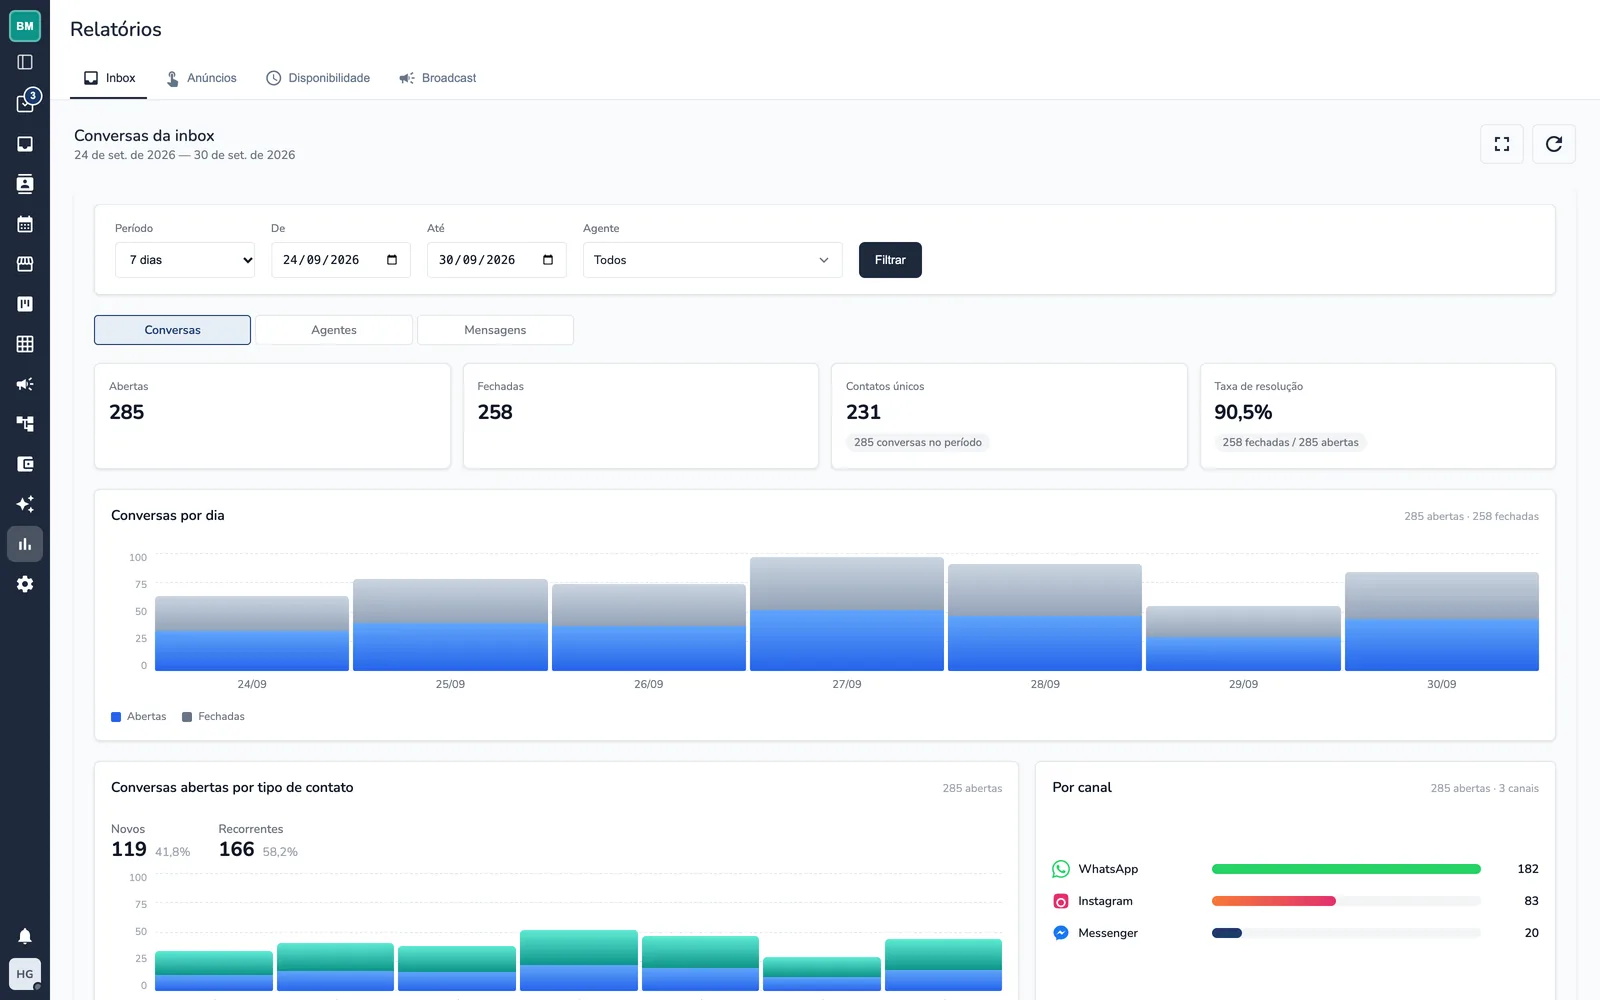Open the reports bar chart sidebar icon

point(25,544)
